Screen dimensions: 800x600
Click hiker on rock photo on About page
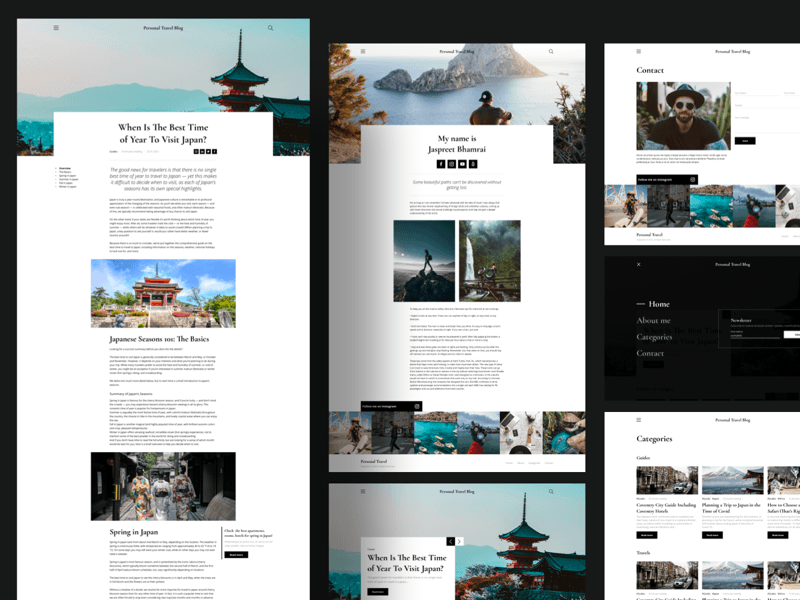pyautogui.click(x=424, y=261)
